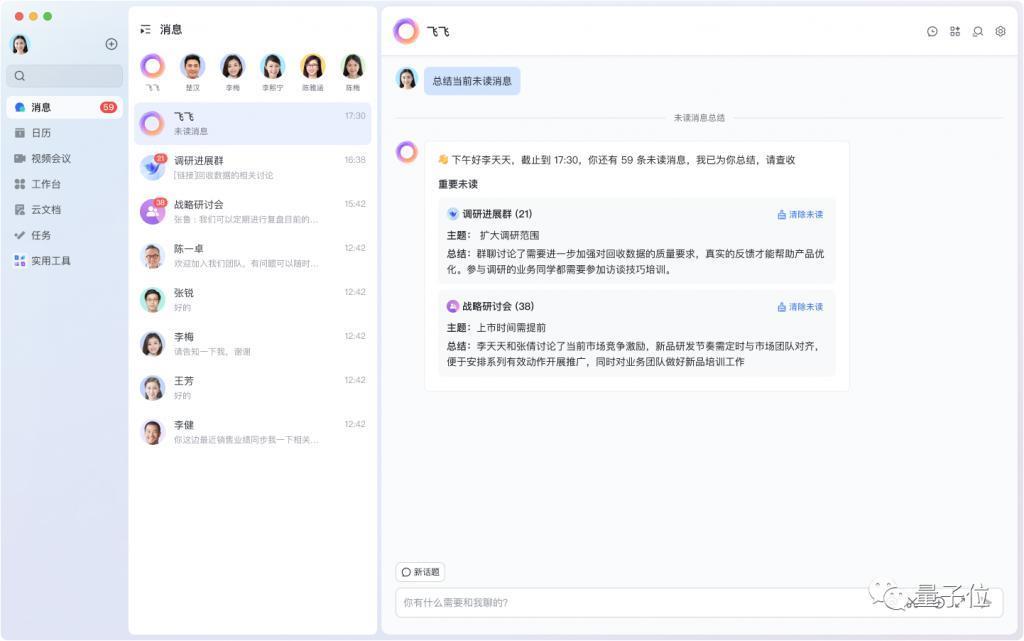
Task: Open 视频会议 (Video Meetings) from the sidebar
Action: [x=49, y=157]
